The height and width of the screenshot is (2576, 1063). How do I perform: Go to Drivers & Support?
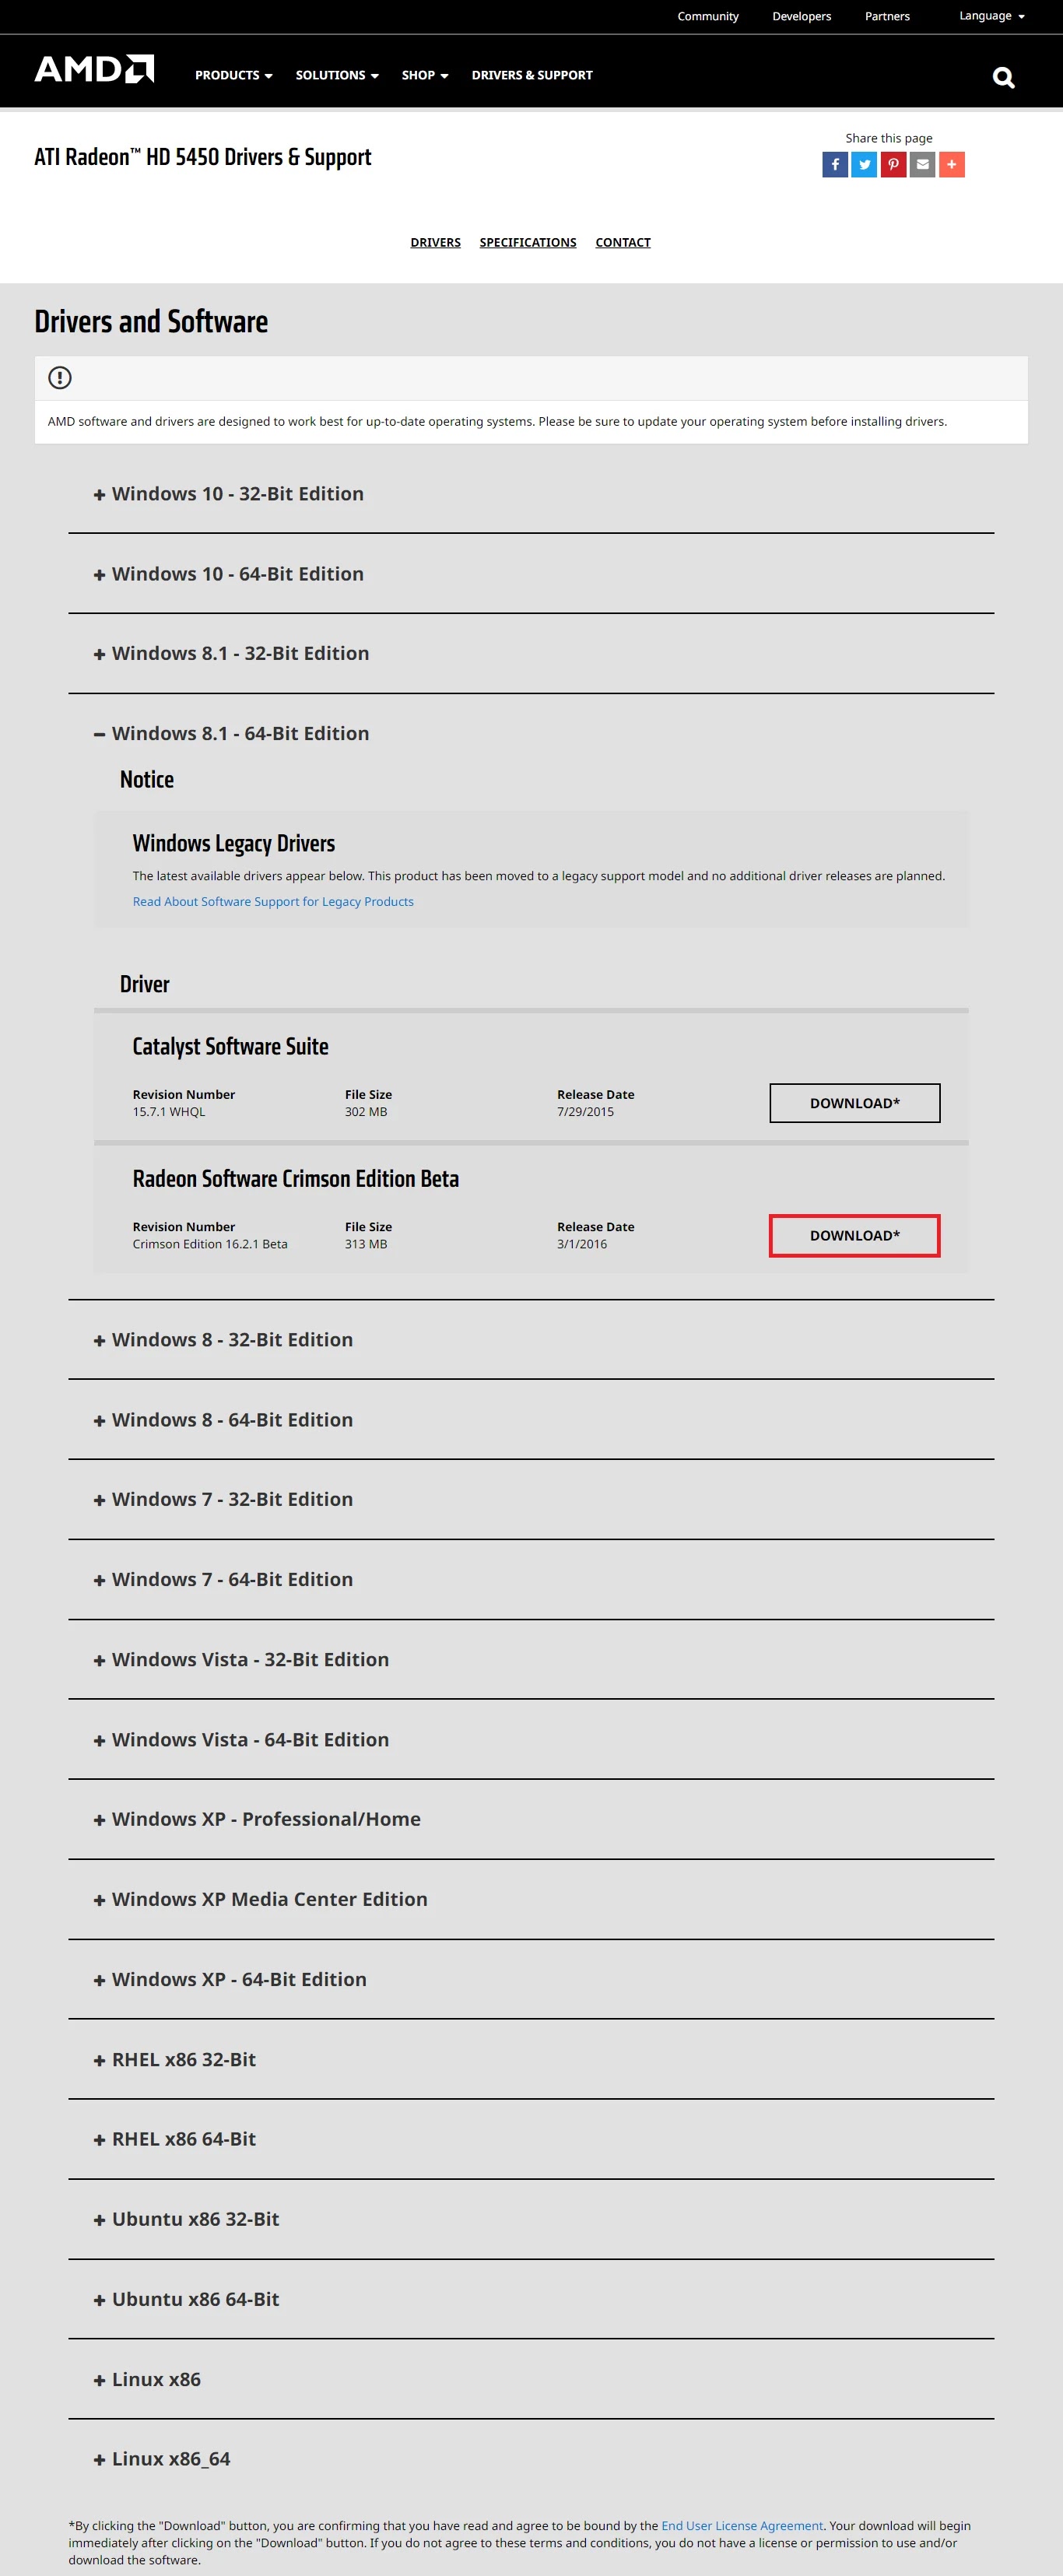(532, 75)
